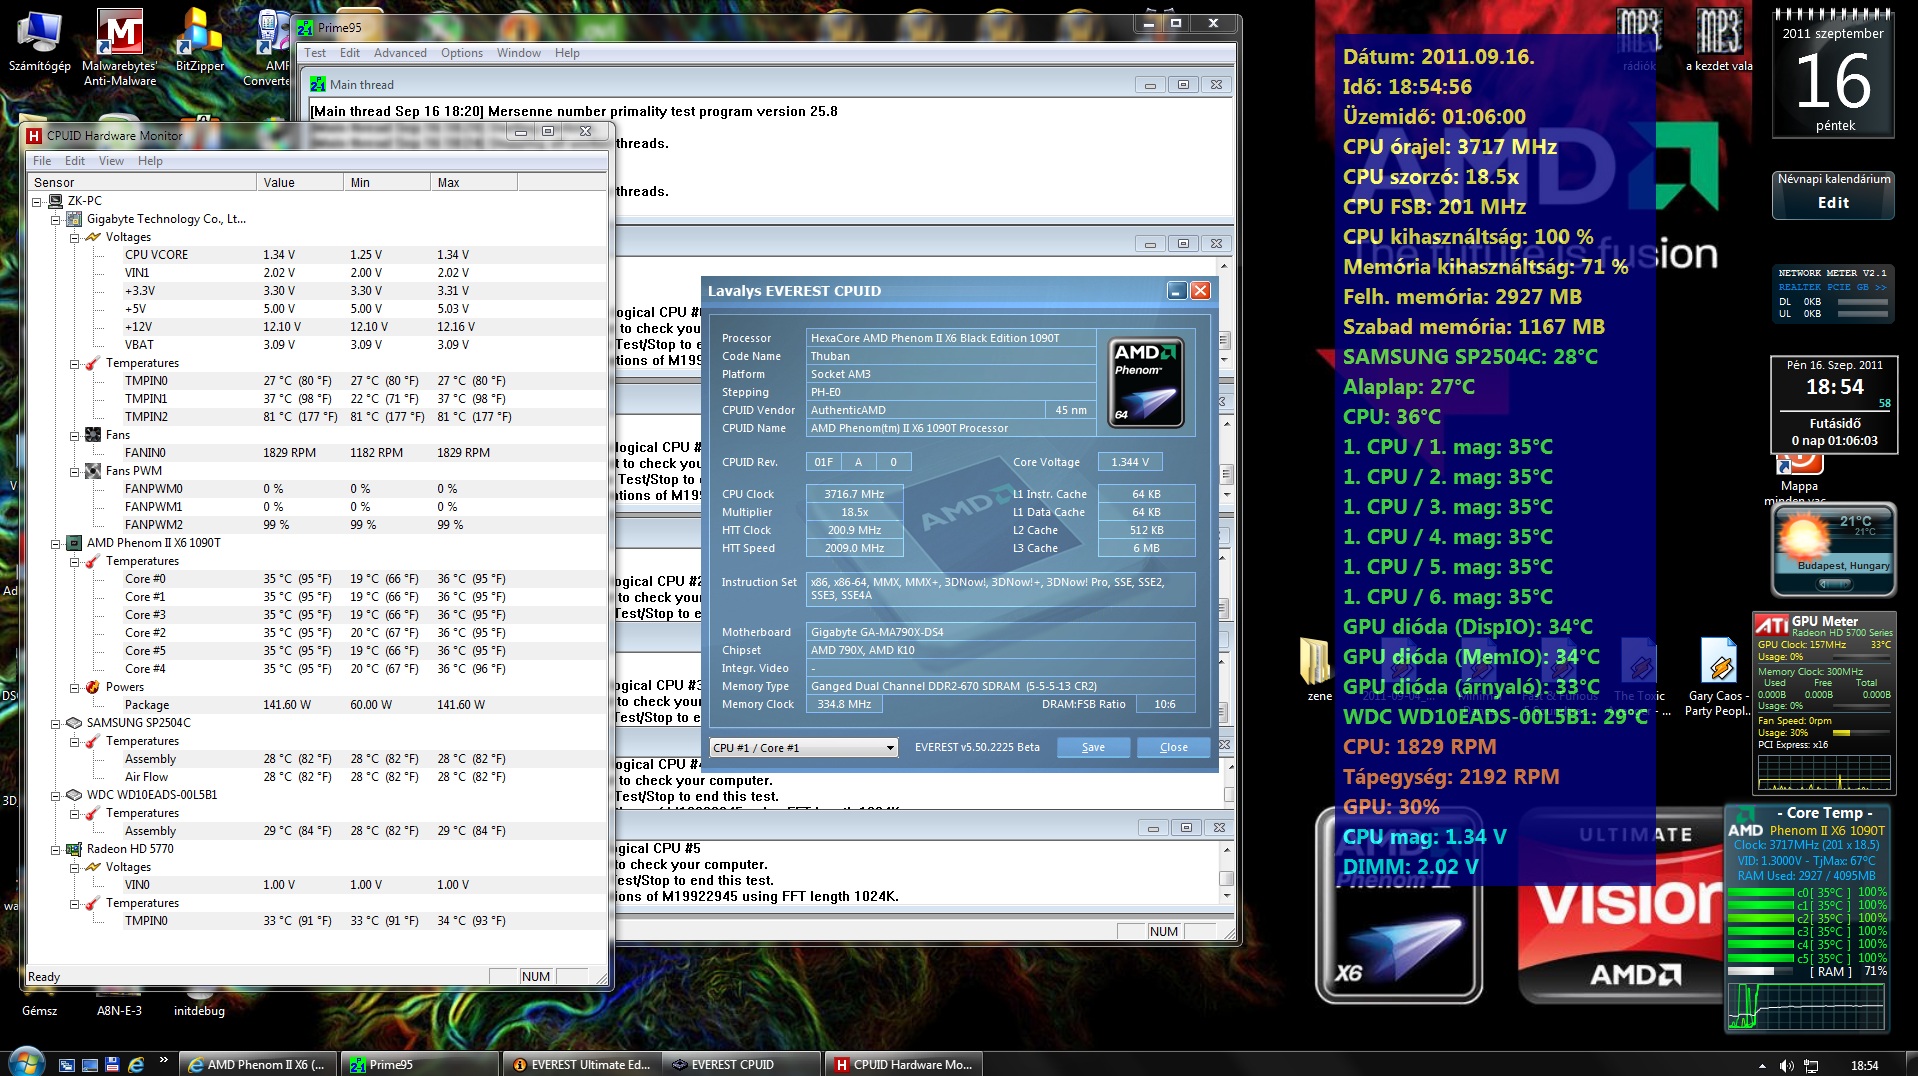
Task: Open the File menu in Hardware Monitor
Action: pos(42,161)
